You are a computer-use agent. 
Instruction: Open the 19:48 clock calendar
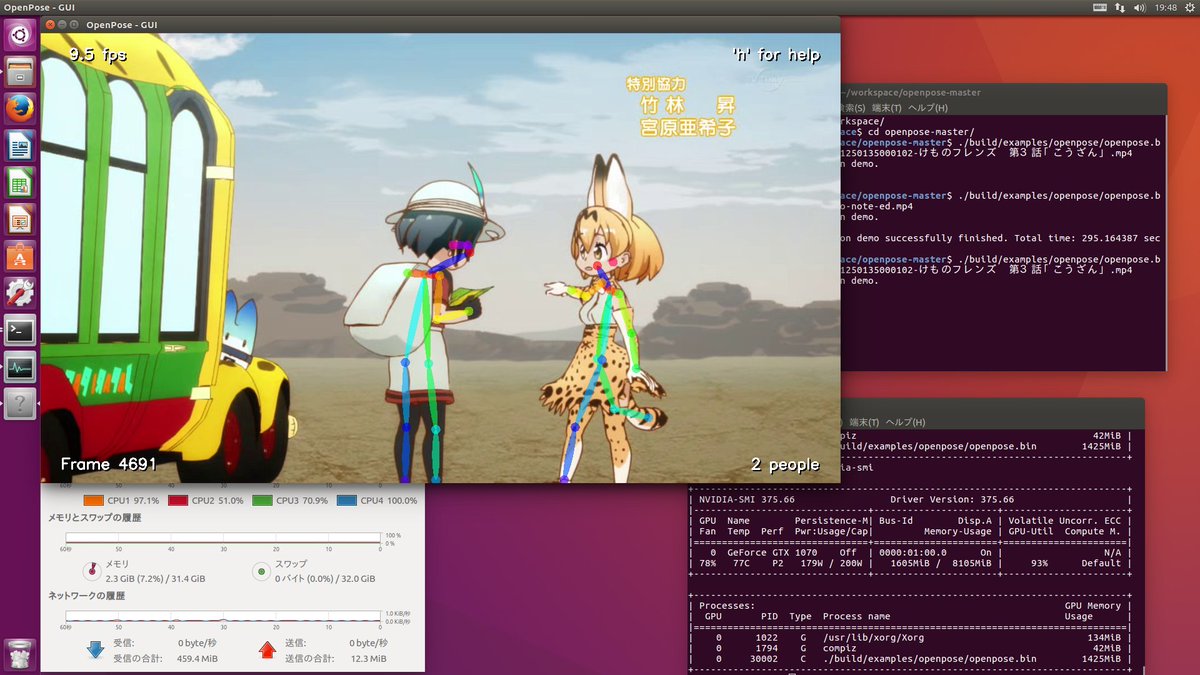[1165, 7]
